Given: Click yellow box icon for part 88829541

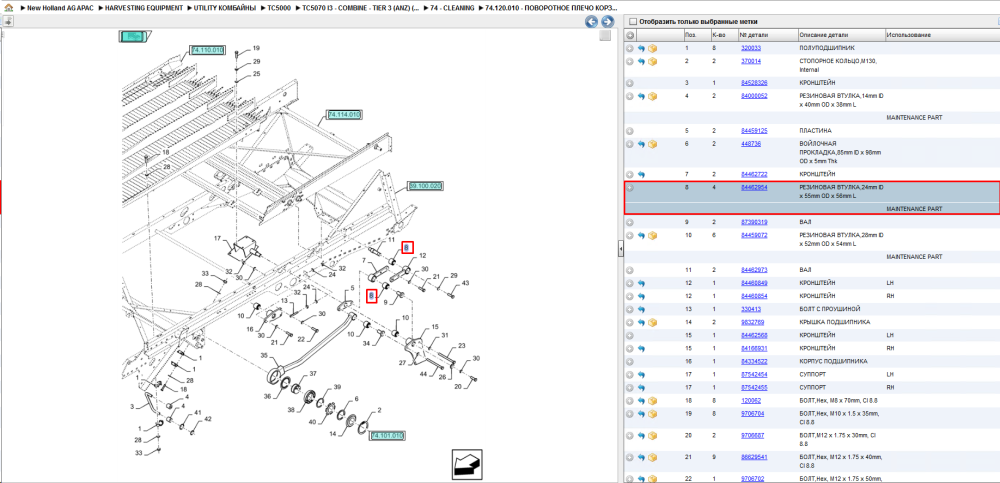Looking at the screenshot, I should (x=652, y=458).
